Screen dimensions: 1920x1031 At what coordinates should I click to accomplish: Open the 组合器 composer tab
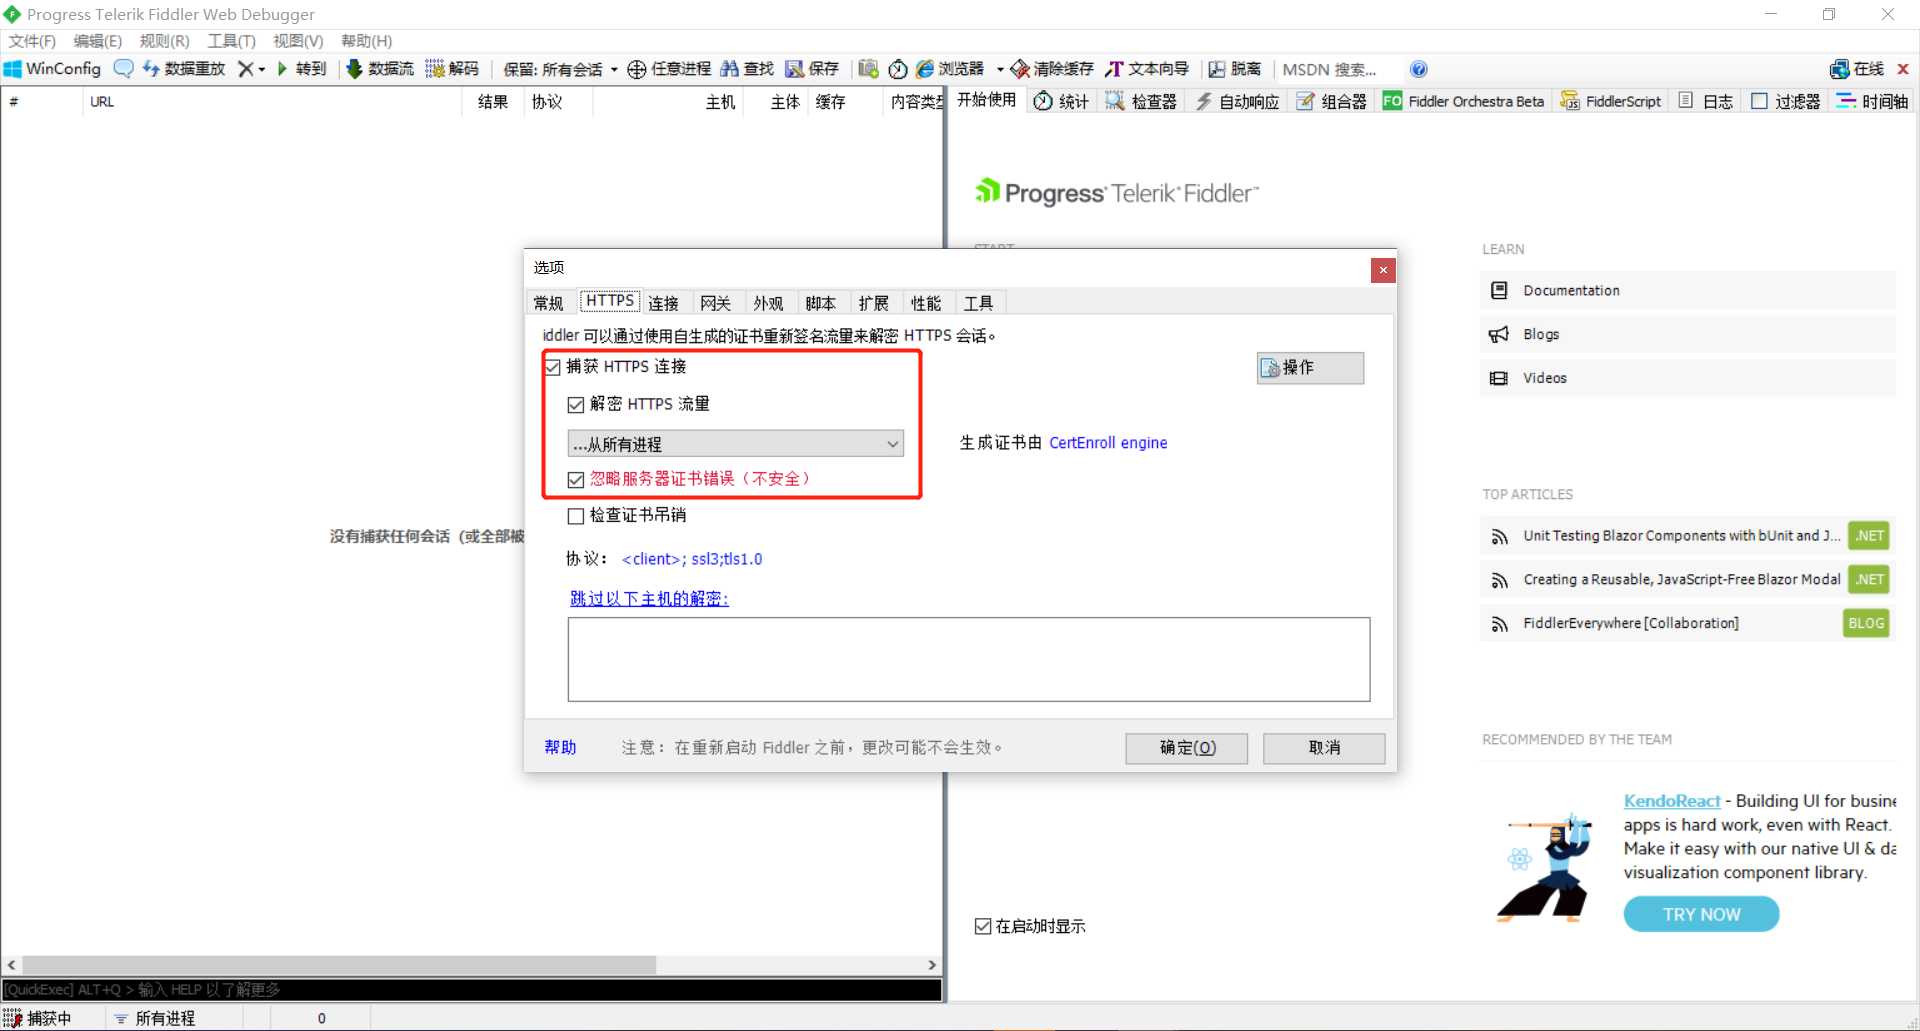click(1331, 101)
